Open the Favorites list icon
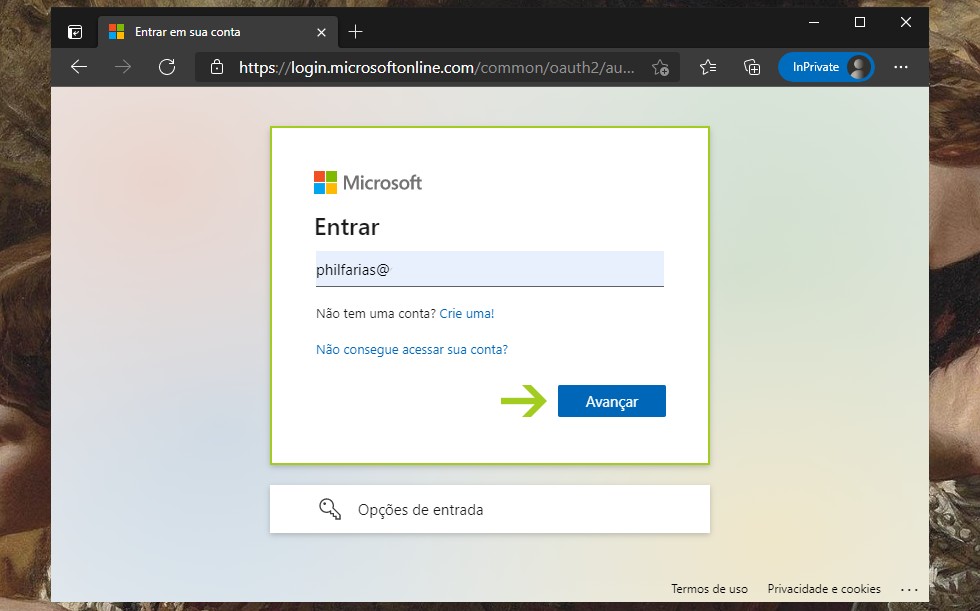Screen dimensions: 980x611 (x=708, y=67)
